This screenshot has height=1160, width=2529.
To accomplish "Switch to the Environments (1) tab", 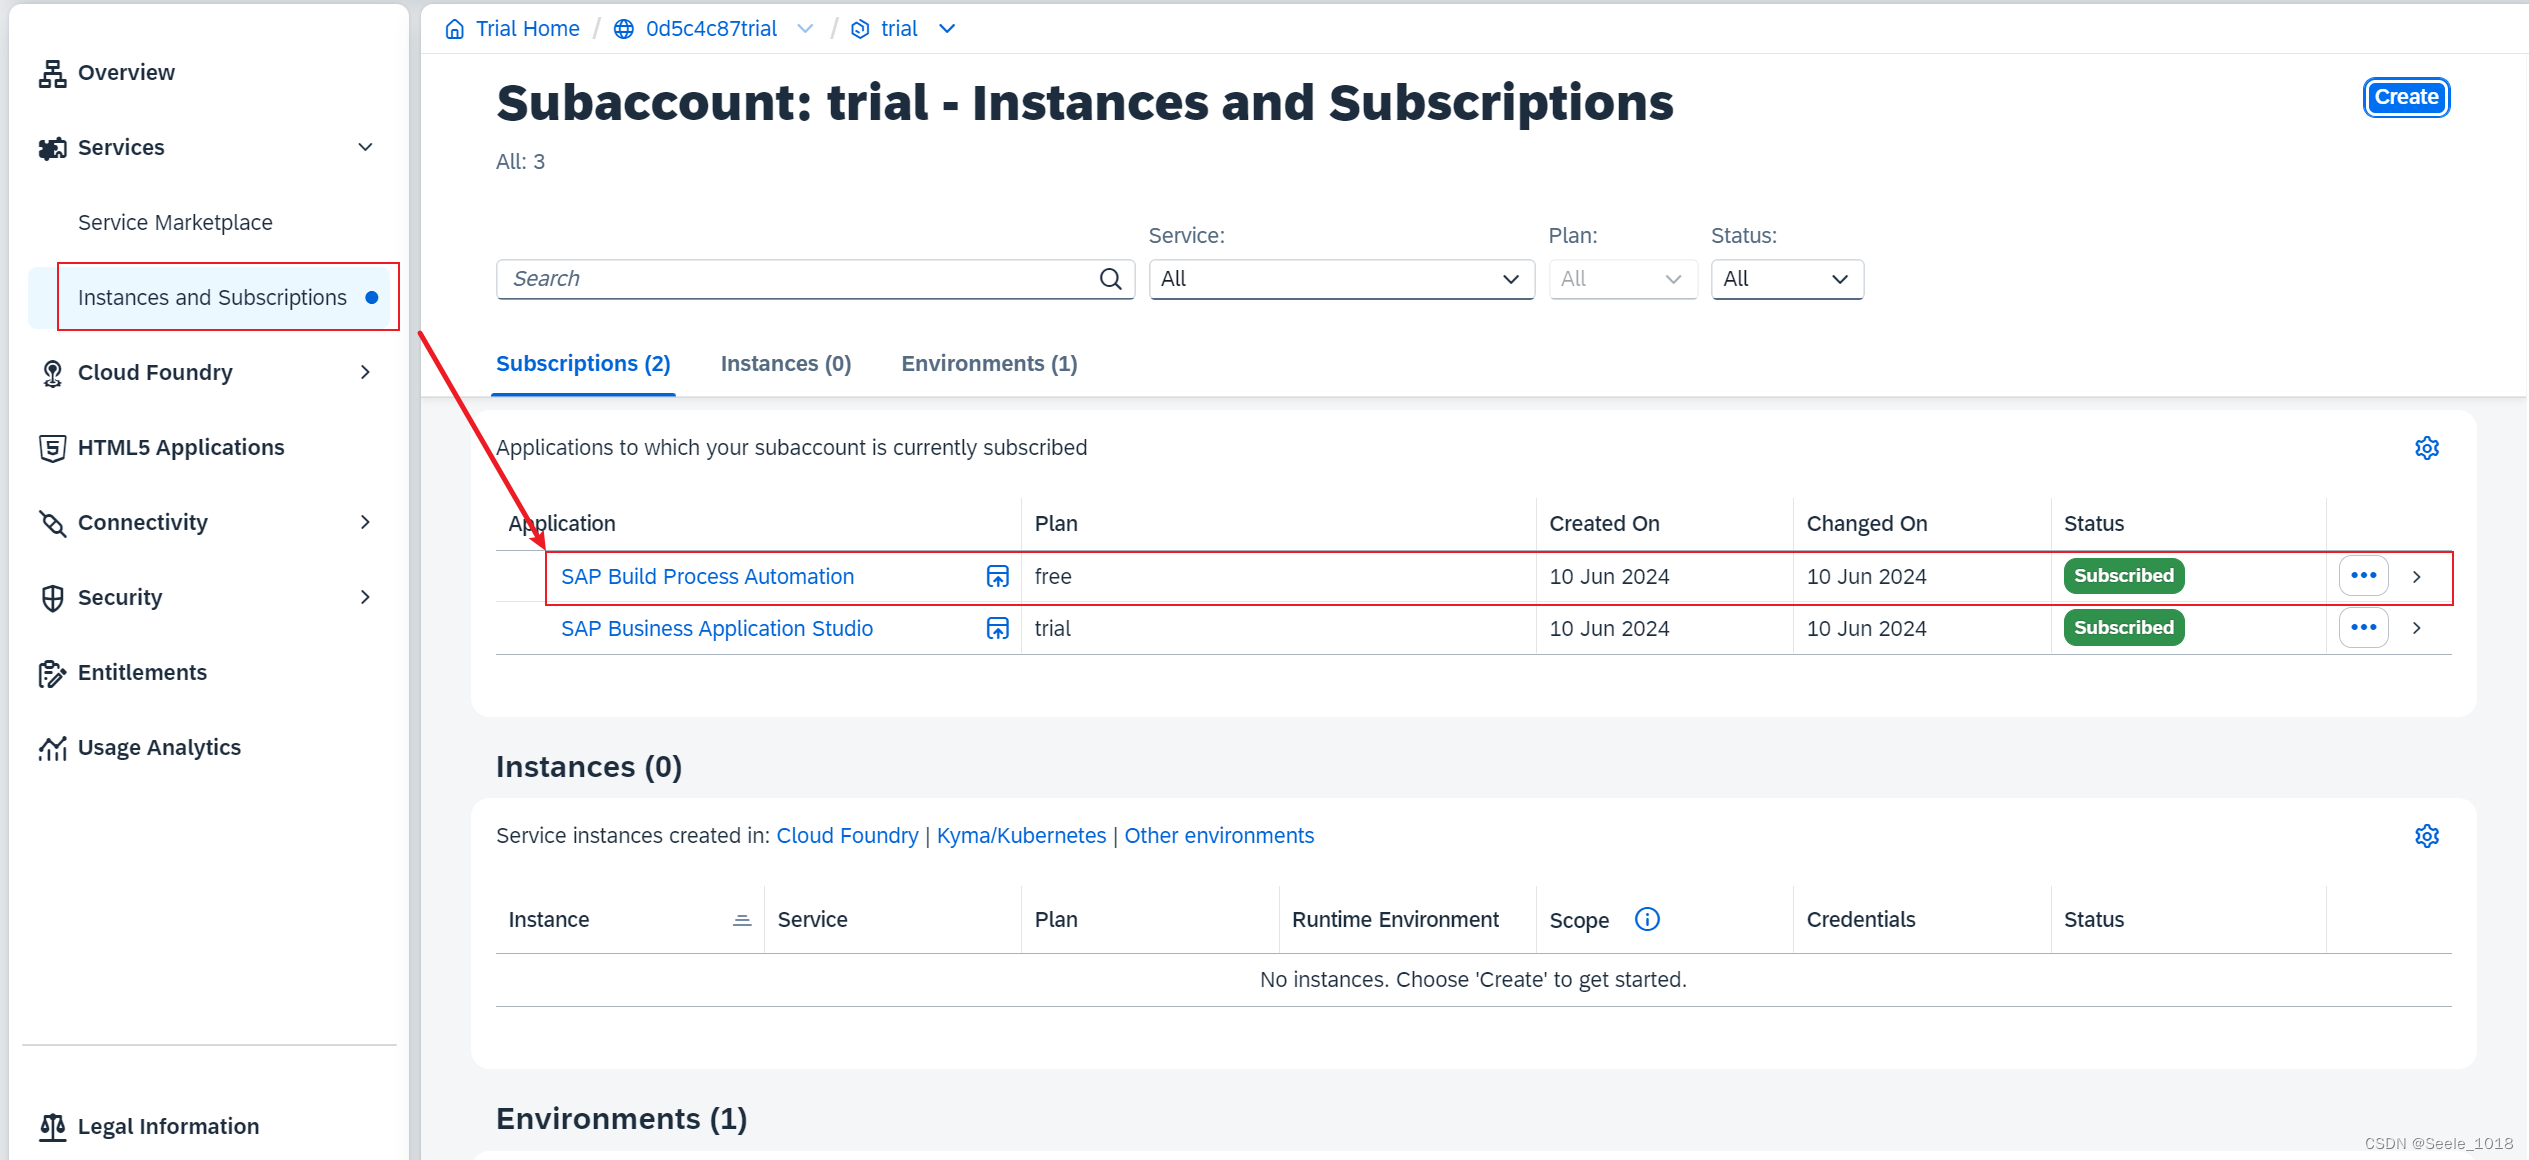I will [989, 364].
